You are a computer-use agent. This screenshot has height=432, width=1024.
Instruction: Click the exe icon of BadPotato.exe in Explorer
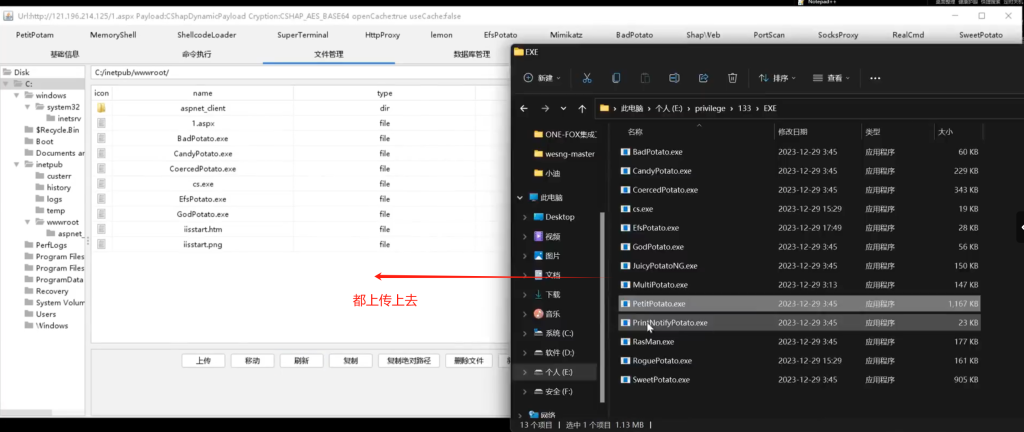pos(625,152)
